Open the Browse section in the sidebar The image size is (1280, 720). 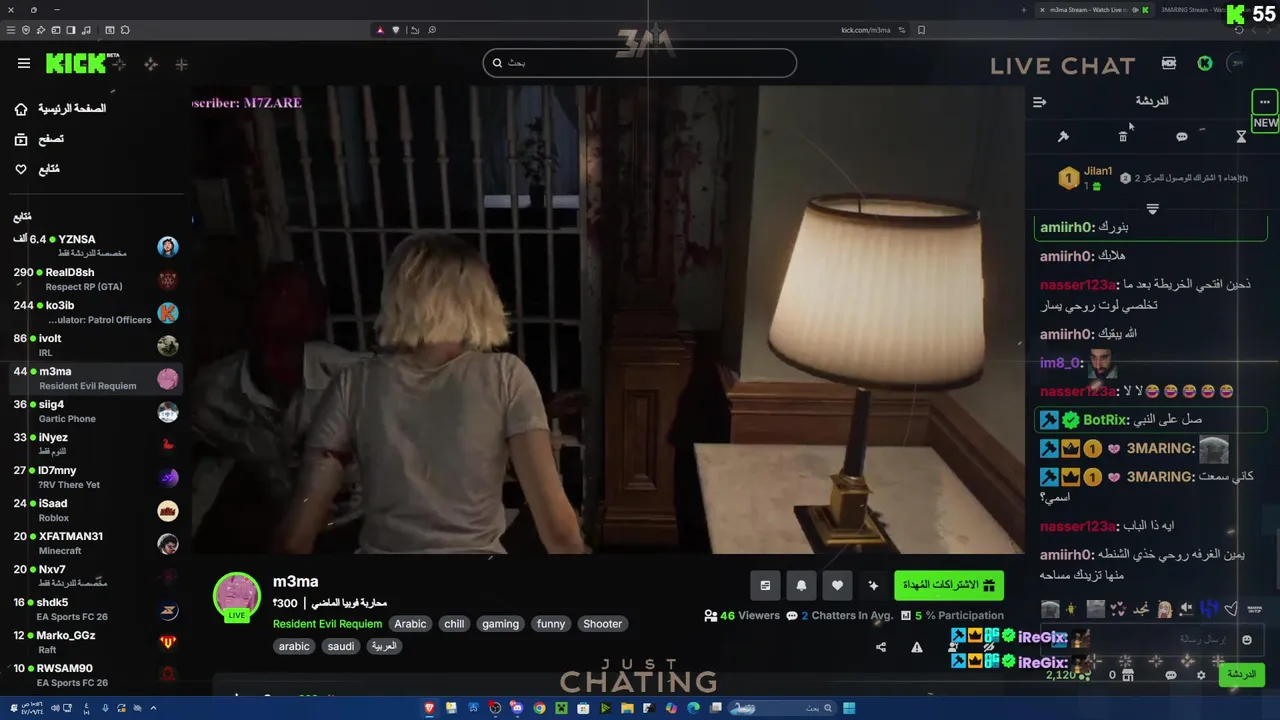coord(39,139)
